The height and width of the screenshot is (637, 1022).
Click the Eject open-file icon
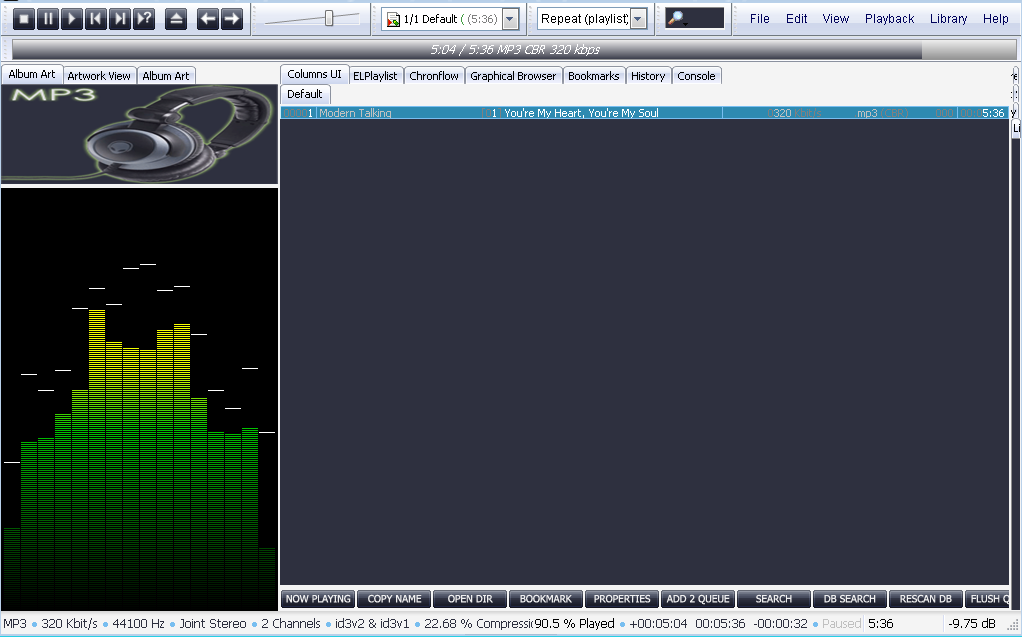[176, 18]
